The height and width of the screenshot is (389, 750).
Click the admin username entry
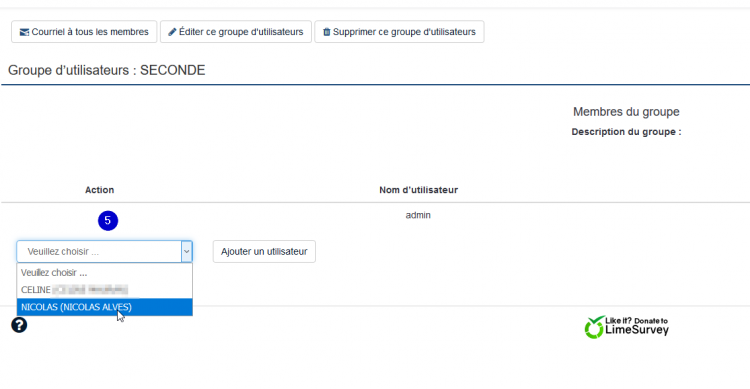pyautogui.click(x=418, y=215)
